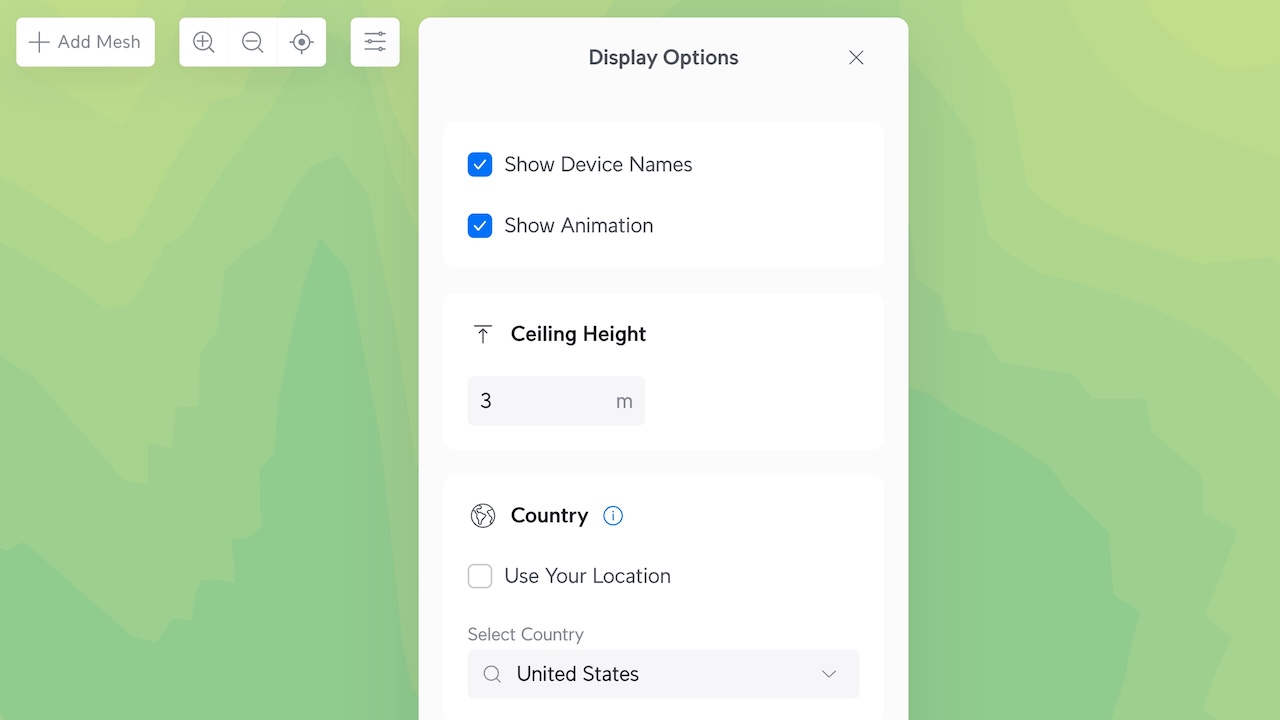Click the Add Mesh button
Viewport: 1280px width, 720px height.
(x=85, y=42)
